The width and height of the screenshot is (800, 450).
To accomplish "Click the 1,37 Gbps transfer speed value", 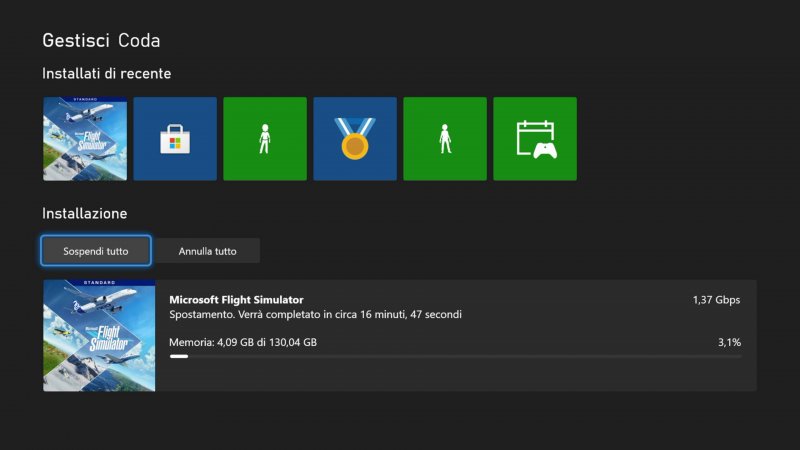I will click(716, 300).
